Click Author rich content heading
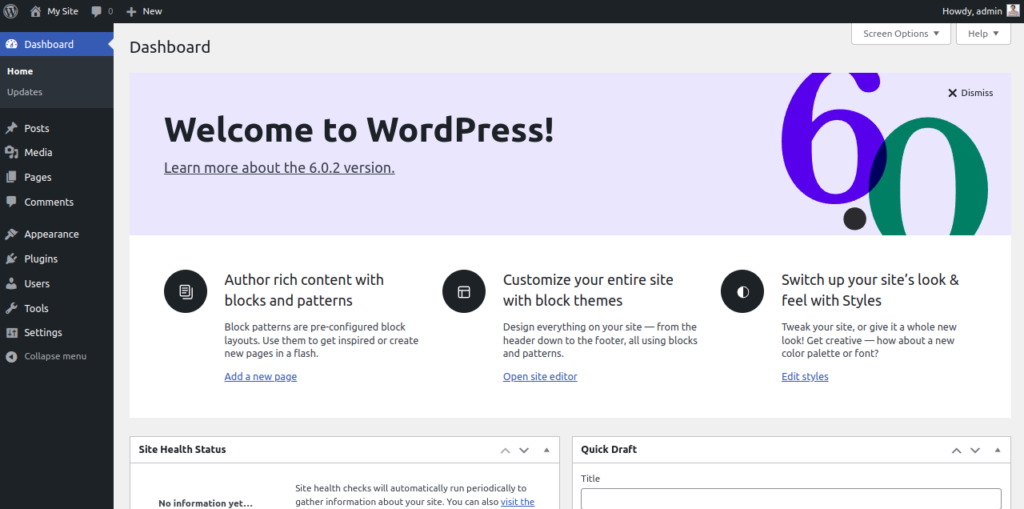1024x509 pixels. click(304, 290)
